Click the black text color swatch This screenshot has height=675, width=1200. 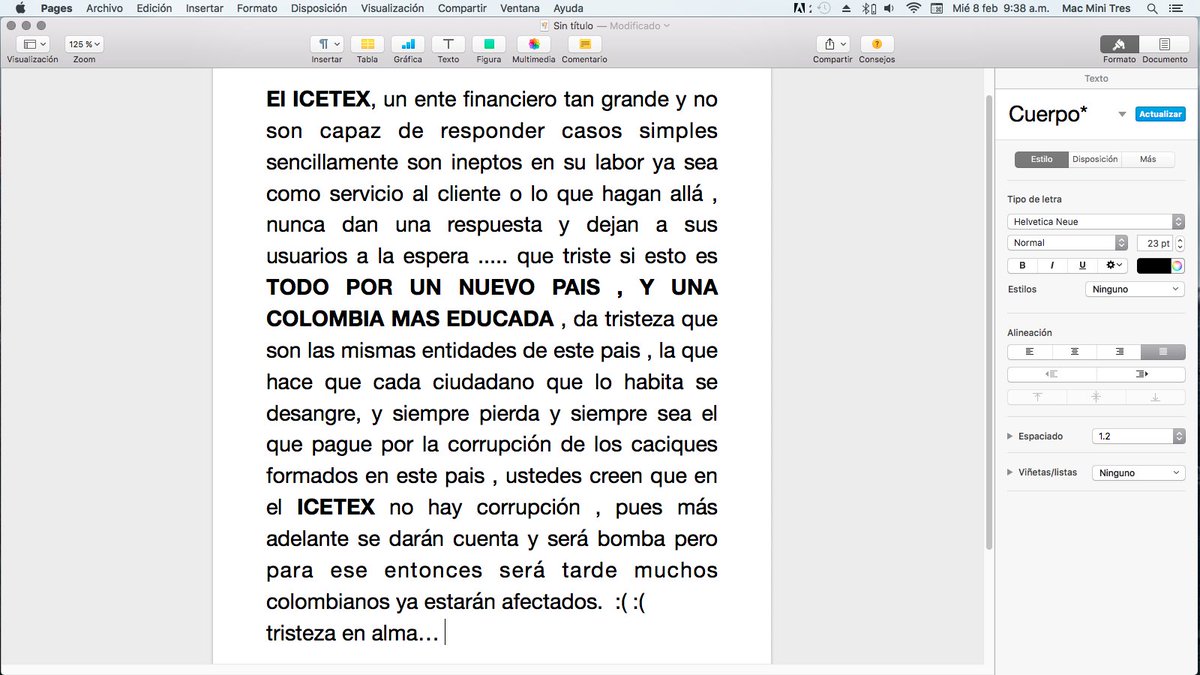coord(1154,266)
